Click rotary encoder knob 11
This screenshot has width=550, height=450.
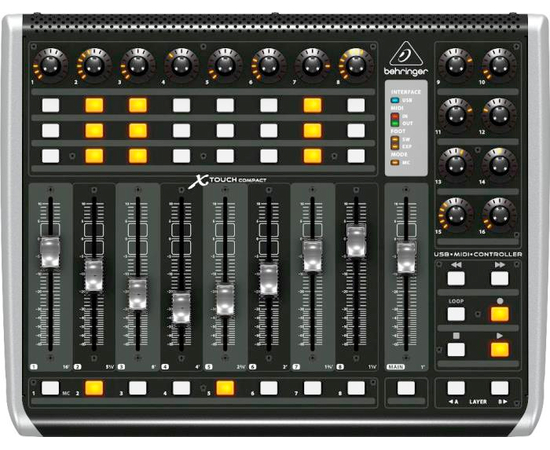(456, 115)
